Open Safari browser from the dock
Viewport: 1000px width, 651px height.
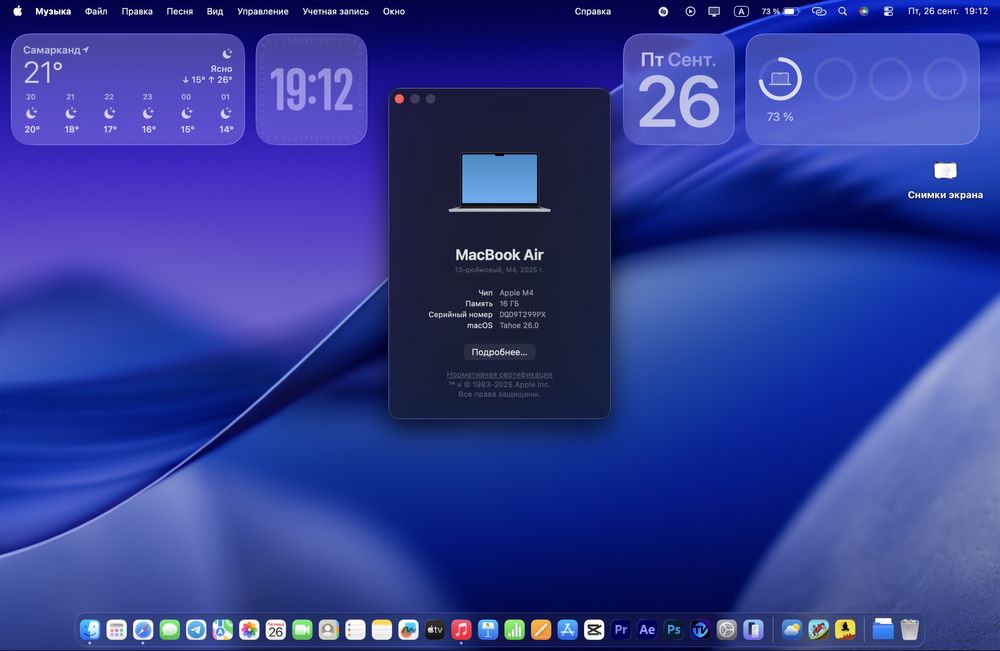143,630
